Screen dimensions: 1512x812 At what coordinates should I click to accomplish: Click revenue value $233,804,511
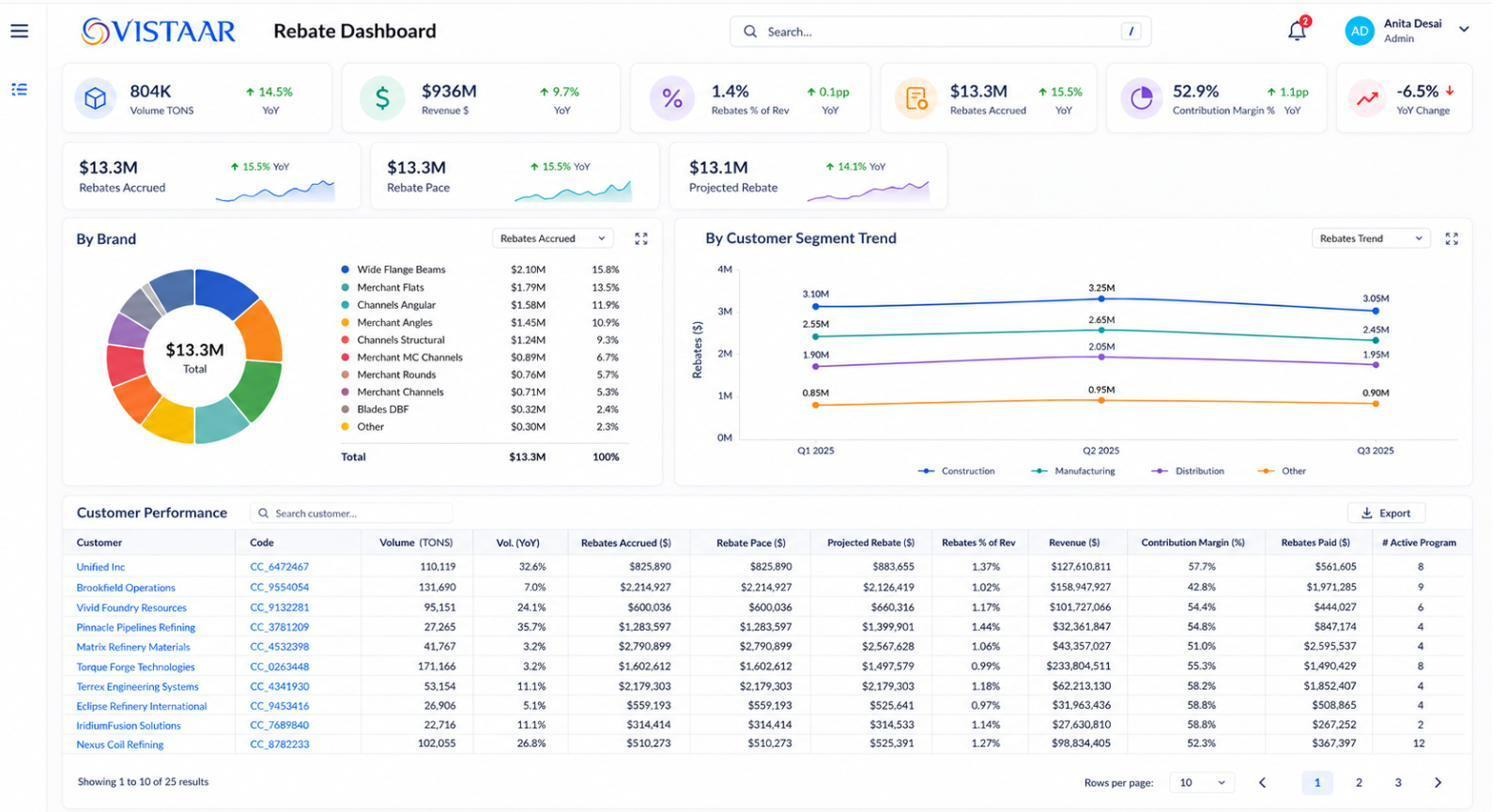tap(1079, 667)
